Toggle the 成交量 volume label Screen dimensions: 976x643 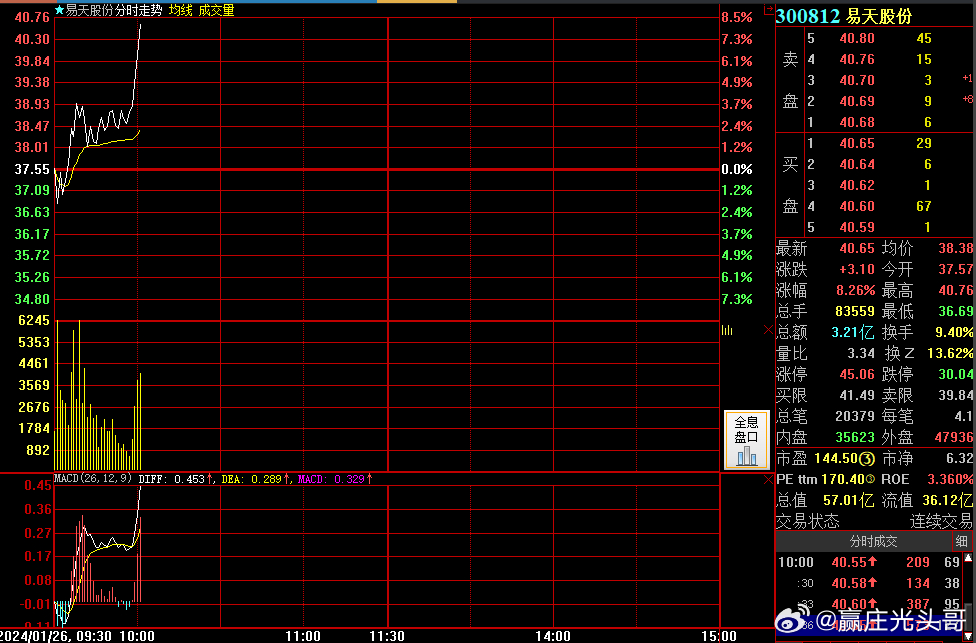point(217,11)
